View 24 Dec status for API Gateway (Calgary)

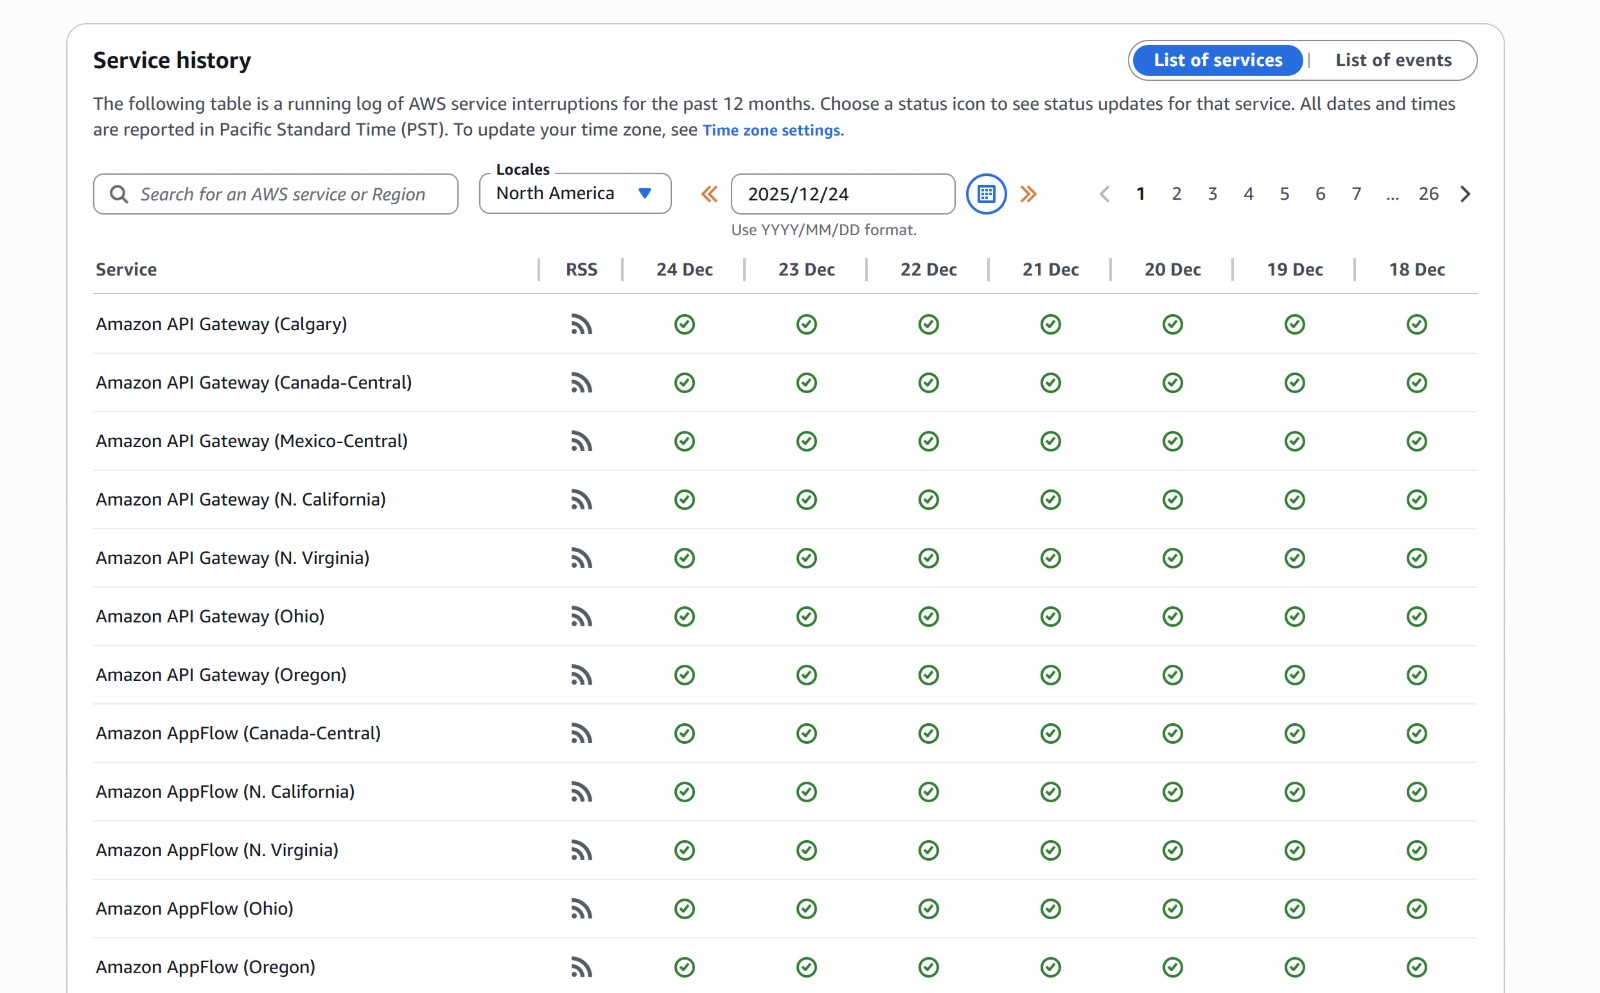click(684, 324)
